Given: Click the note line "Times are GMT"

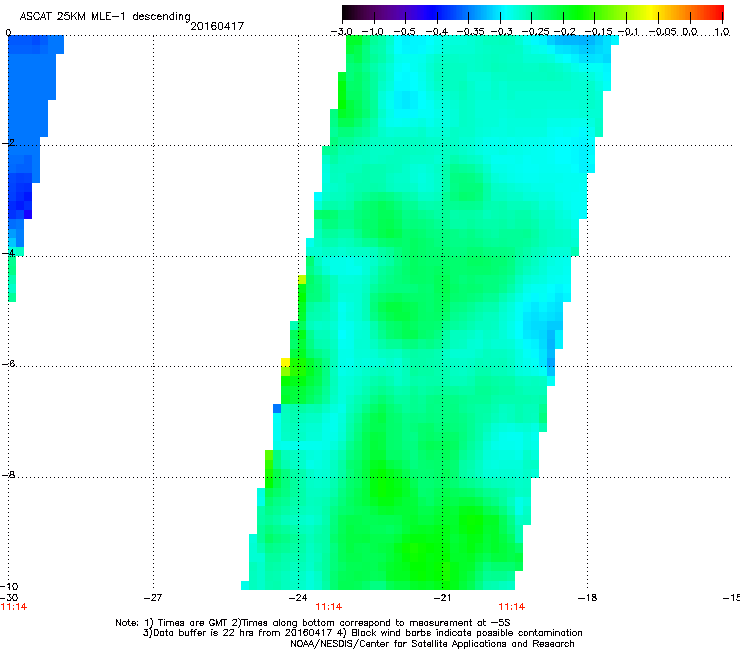Looking at the screenshot, I should [312, 623].
